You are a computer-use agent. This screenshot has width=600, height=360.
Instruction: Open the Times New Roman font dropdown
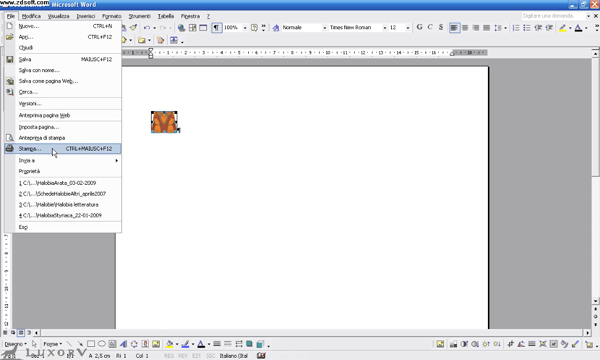385,28
